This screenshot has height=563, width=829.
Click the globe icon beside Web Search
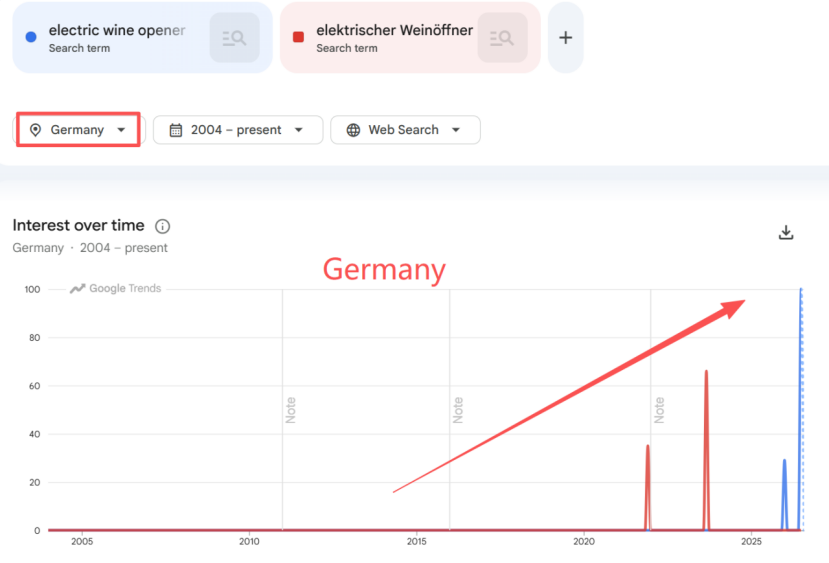[x=353, y=130]
